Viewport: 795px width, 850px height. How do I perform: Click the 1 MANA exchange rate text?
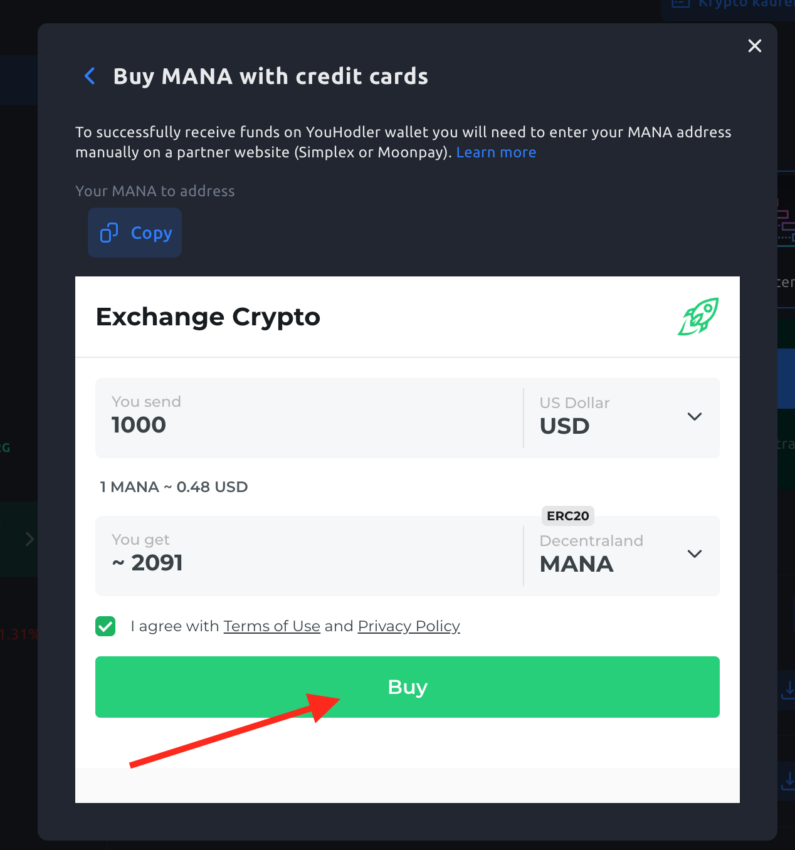[173, 487]
